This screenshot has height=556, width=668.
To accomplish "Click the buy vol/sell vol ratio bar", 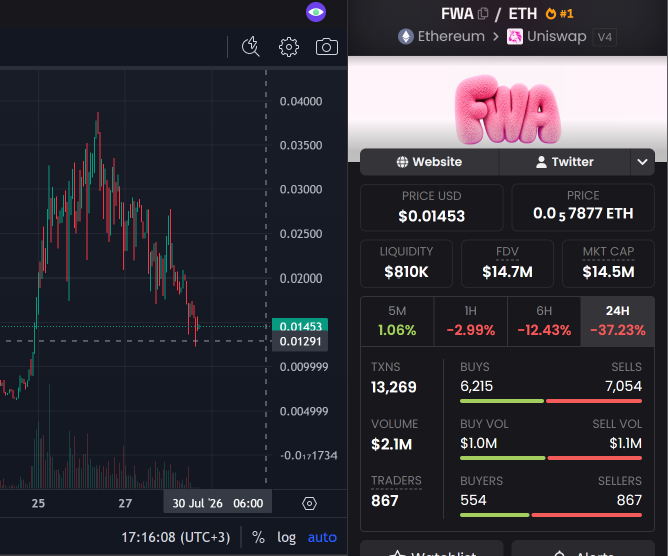I will click(551, 458).
